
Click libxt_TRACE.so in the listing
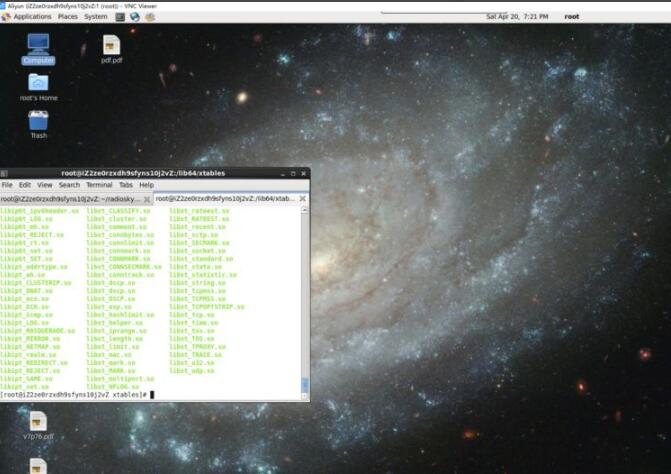click(x=196, y=355)
